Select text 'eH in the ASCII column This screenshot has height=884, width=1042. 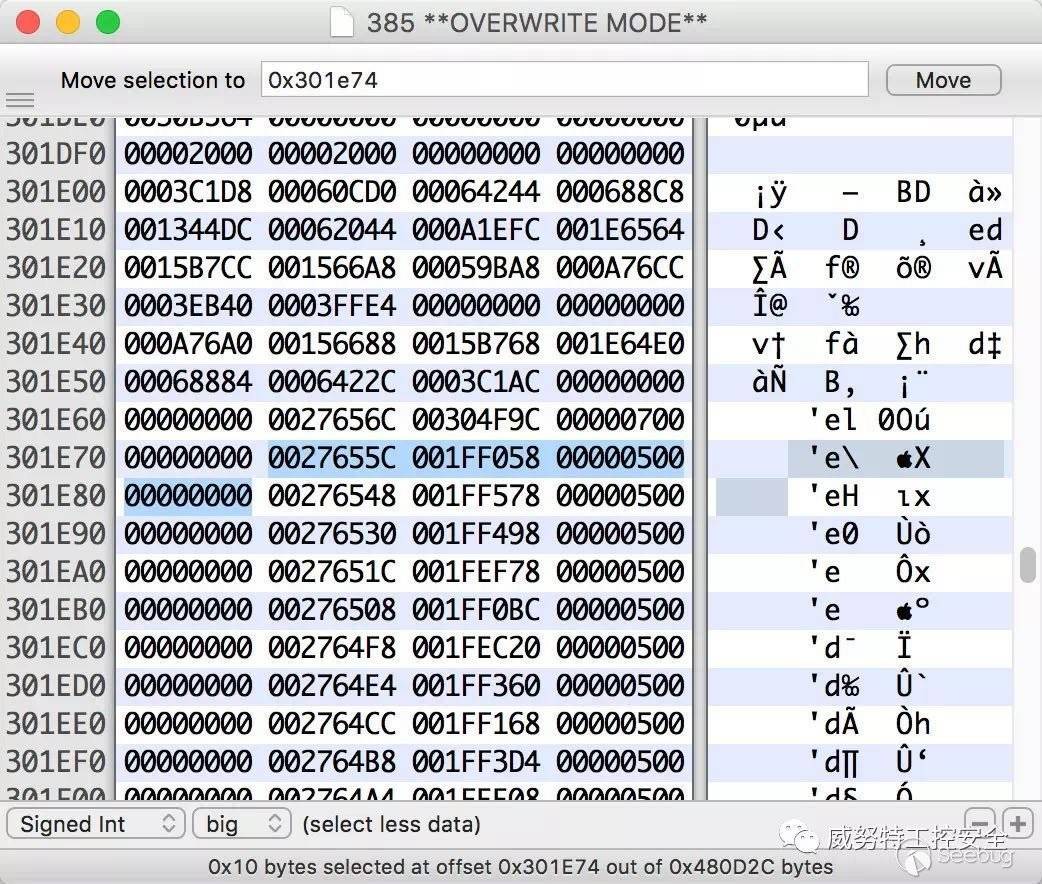(x=834, y=496)
